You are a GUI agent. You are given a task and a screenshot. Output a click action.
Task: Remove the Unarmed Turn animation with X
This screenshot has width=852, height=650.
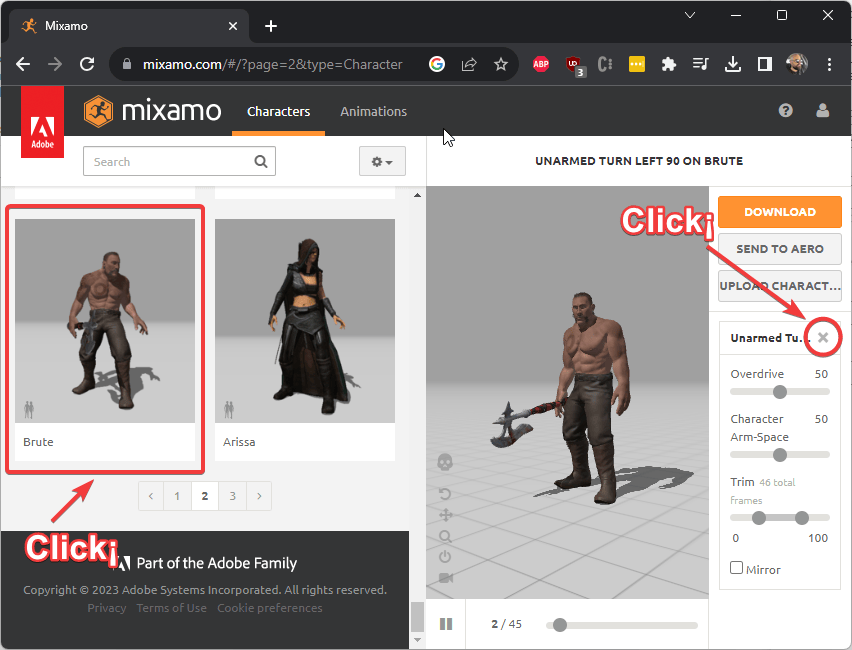pyautogui.click(x=823, y=338)
